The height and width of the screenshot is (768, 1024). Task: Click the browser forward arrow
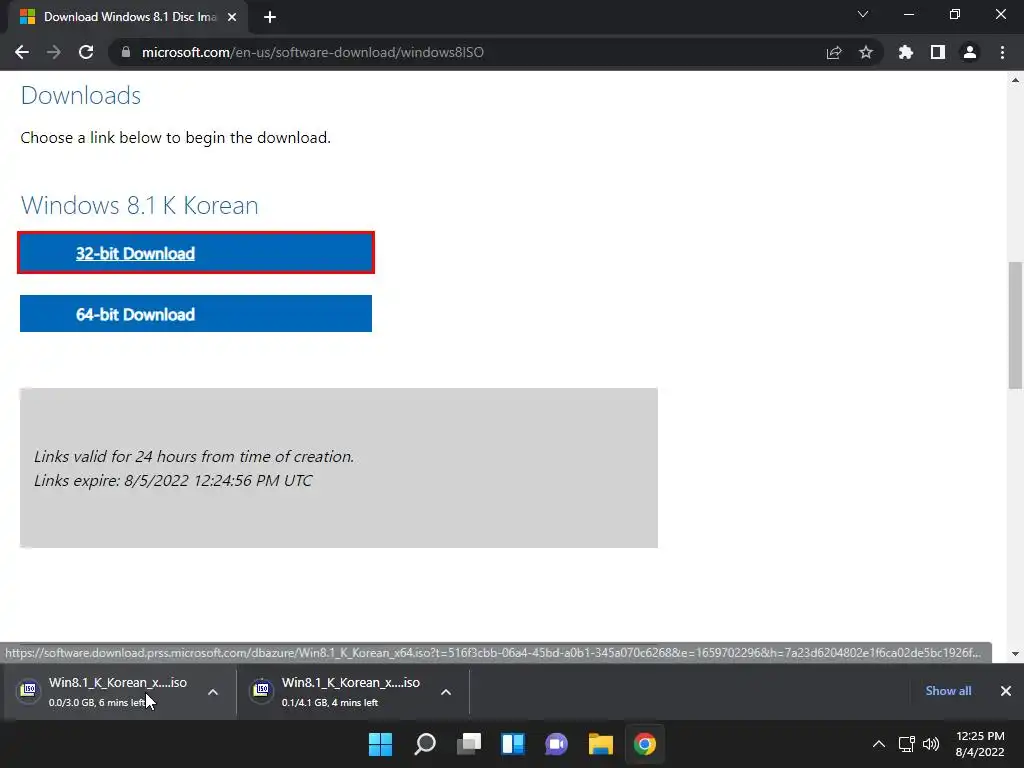tap(54, 52)
